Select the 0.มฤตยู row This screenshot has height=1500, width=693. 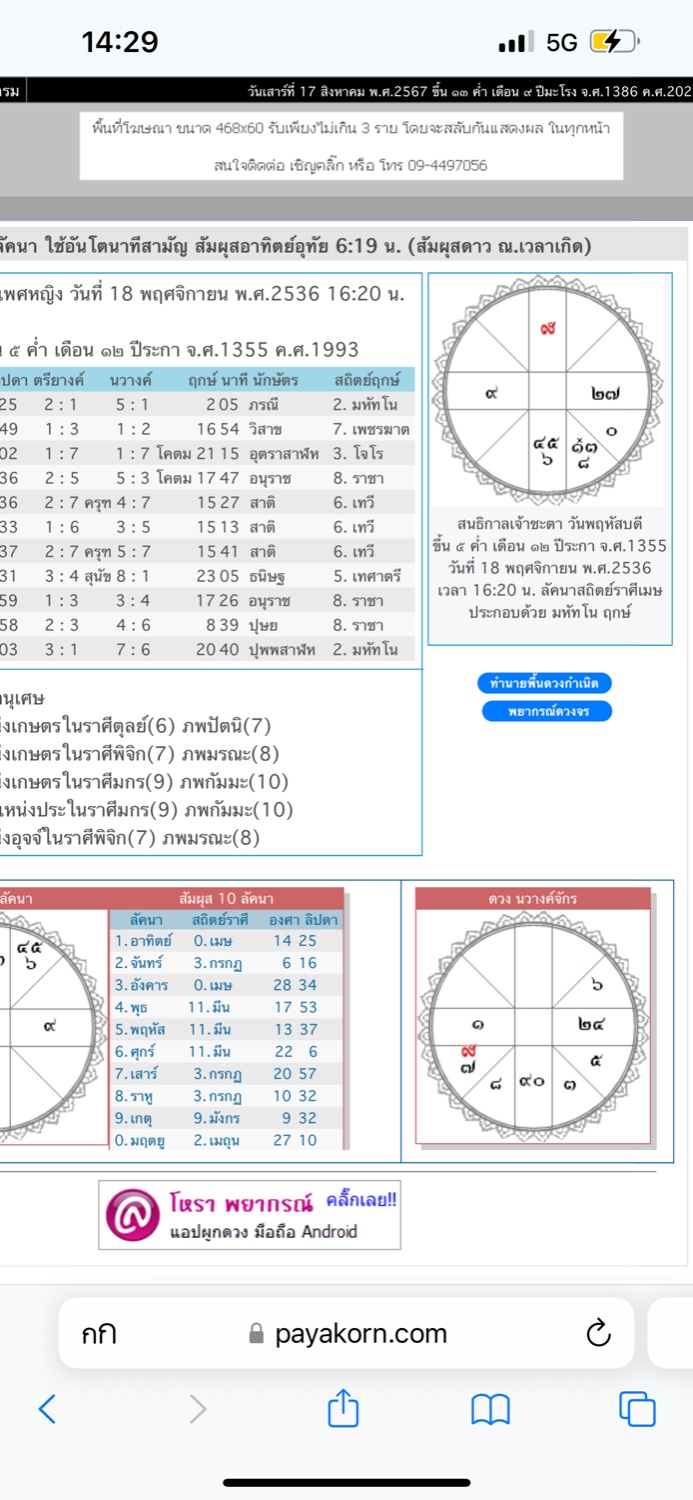[x=226, y=1140]
